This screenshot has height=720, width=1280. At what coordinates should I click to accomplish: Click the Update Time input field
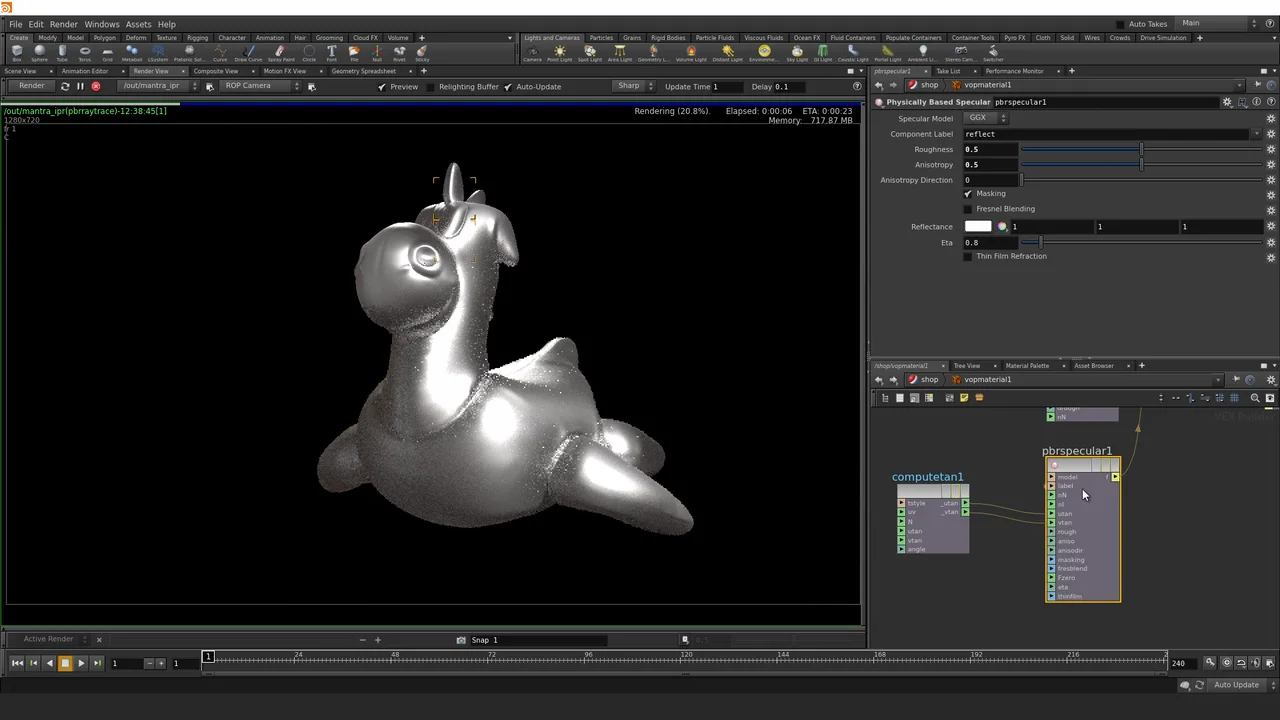click(x=725, y=87)
